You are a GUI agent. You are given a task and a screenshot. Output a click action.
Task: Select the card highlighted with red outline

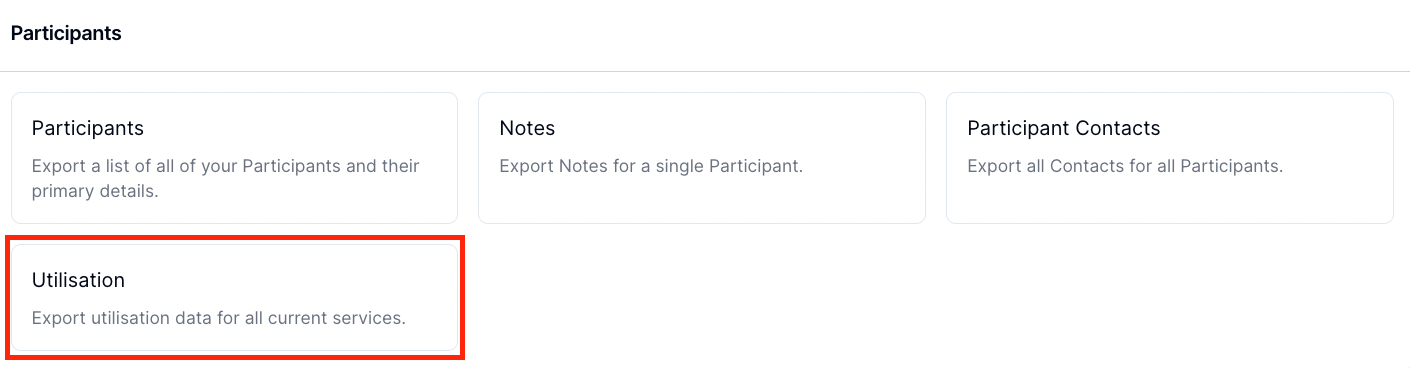234,297
